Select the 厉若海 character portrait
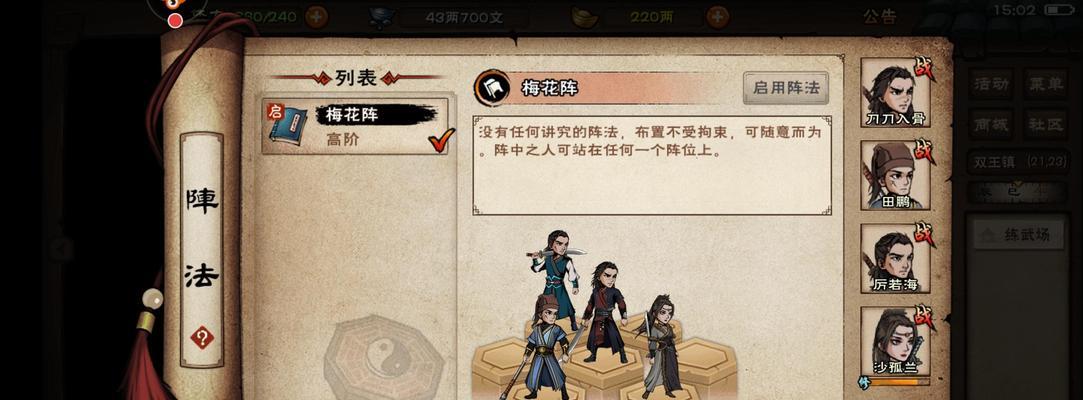The width and height of the screenshot is (1083, 400). (894, 258)
